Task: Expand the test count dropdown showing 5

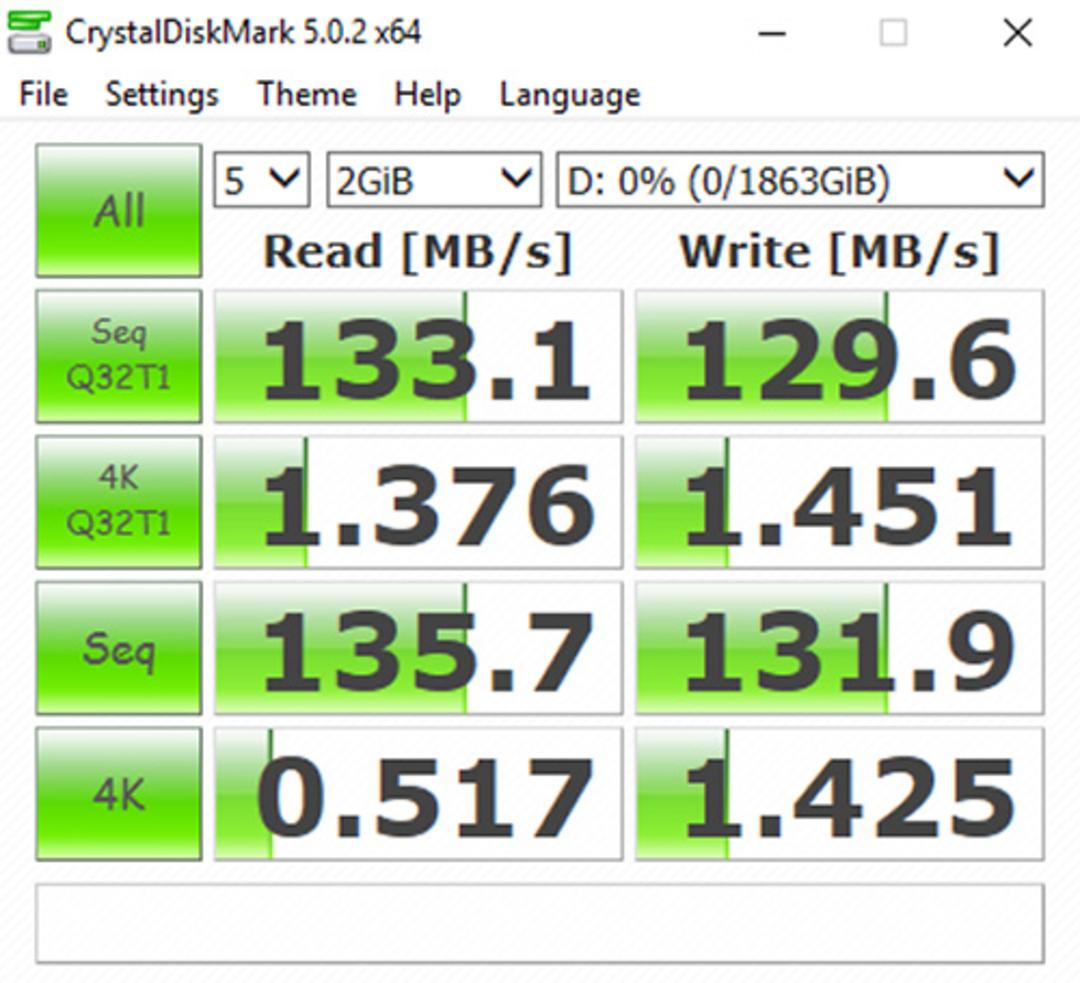Action: point(262,180)
